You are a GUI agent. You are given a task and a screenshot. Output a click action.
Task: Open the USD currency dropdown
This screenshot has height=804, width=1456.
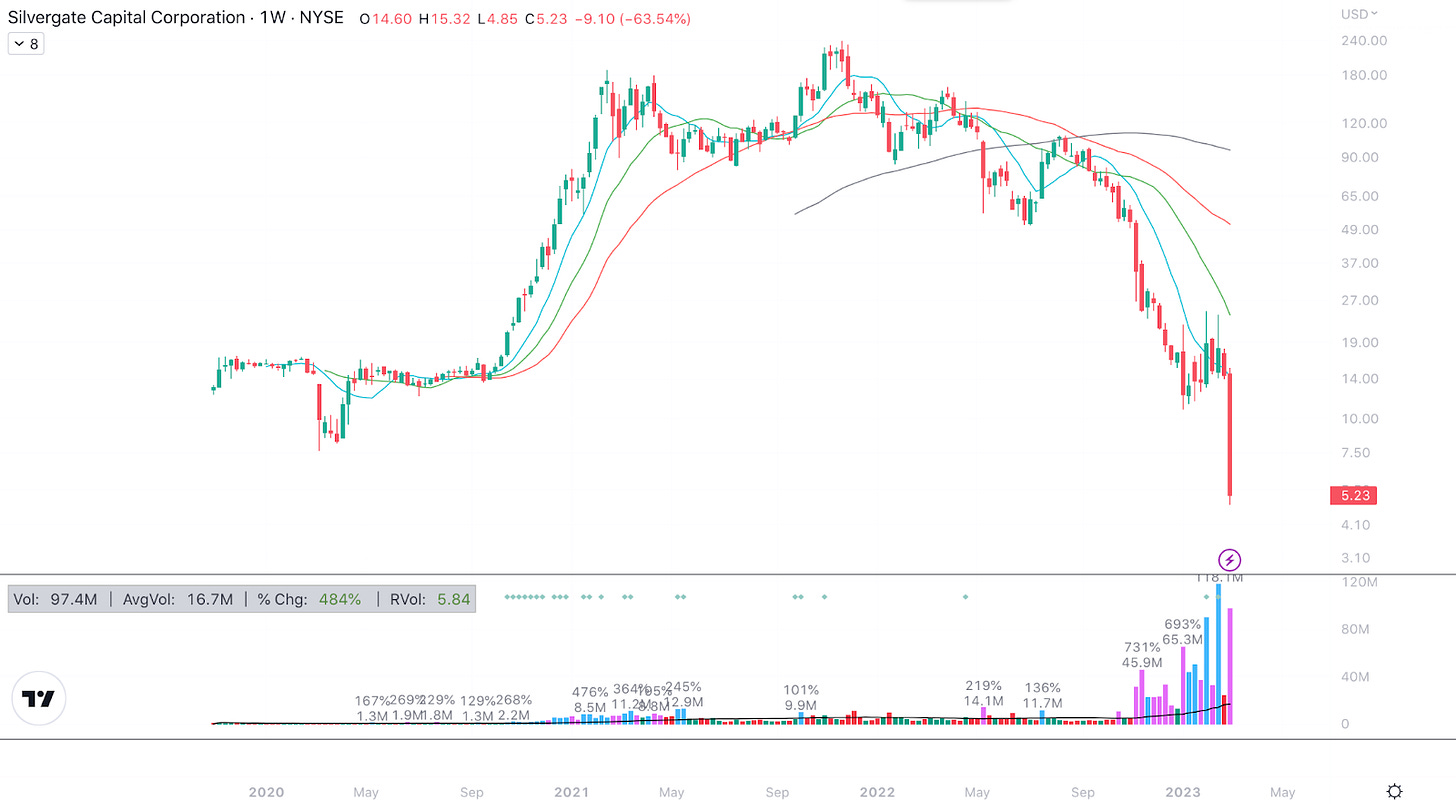[x=1359, y=14]
